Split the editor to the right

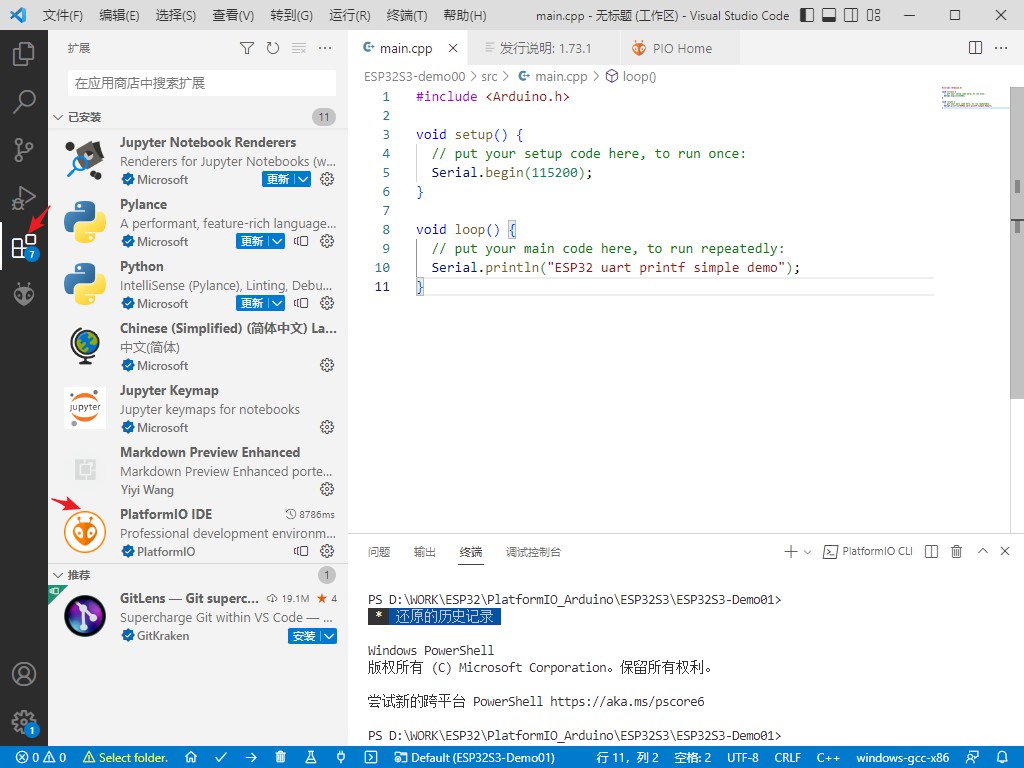tap(976, 48)
